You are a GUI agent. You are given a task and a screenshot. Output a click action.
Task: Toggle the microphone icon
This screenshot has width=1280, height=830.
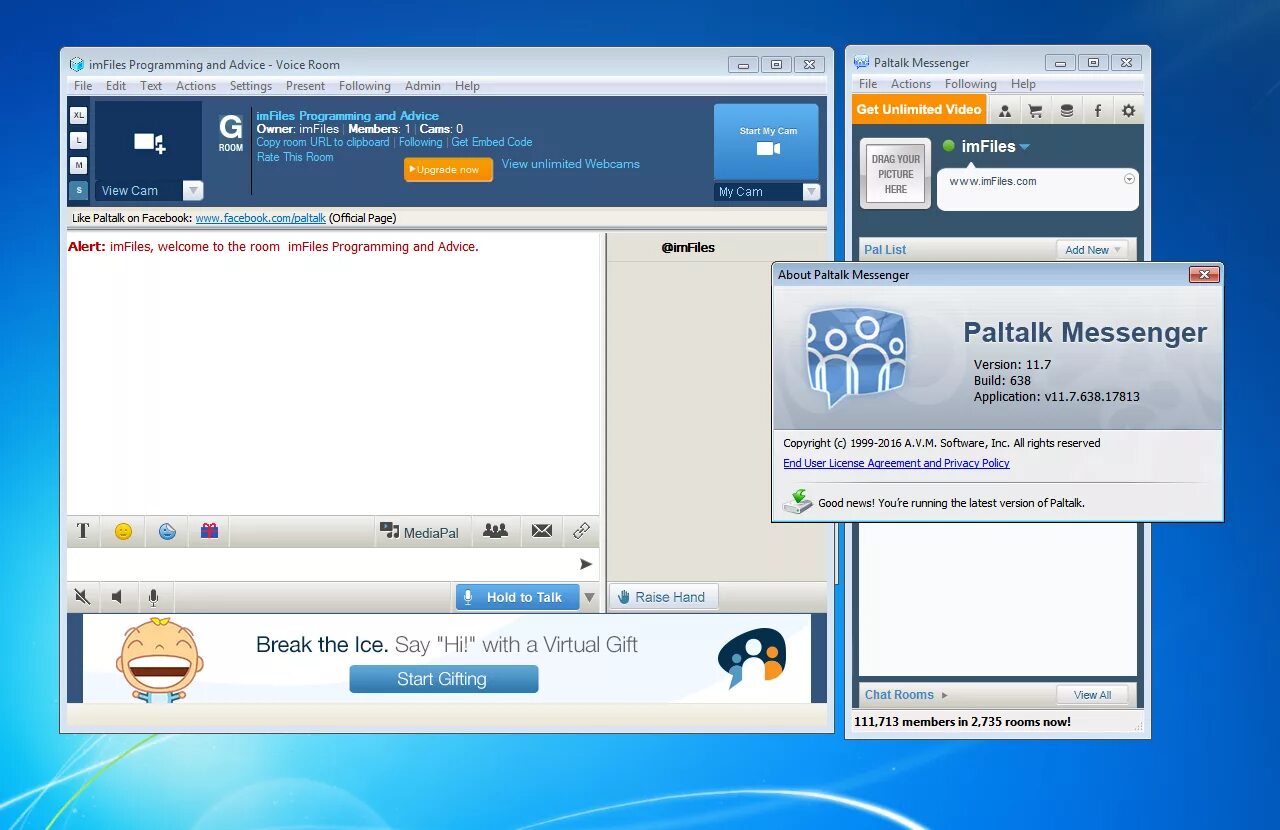click(x=153, y=597)
